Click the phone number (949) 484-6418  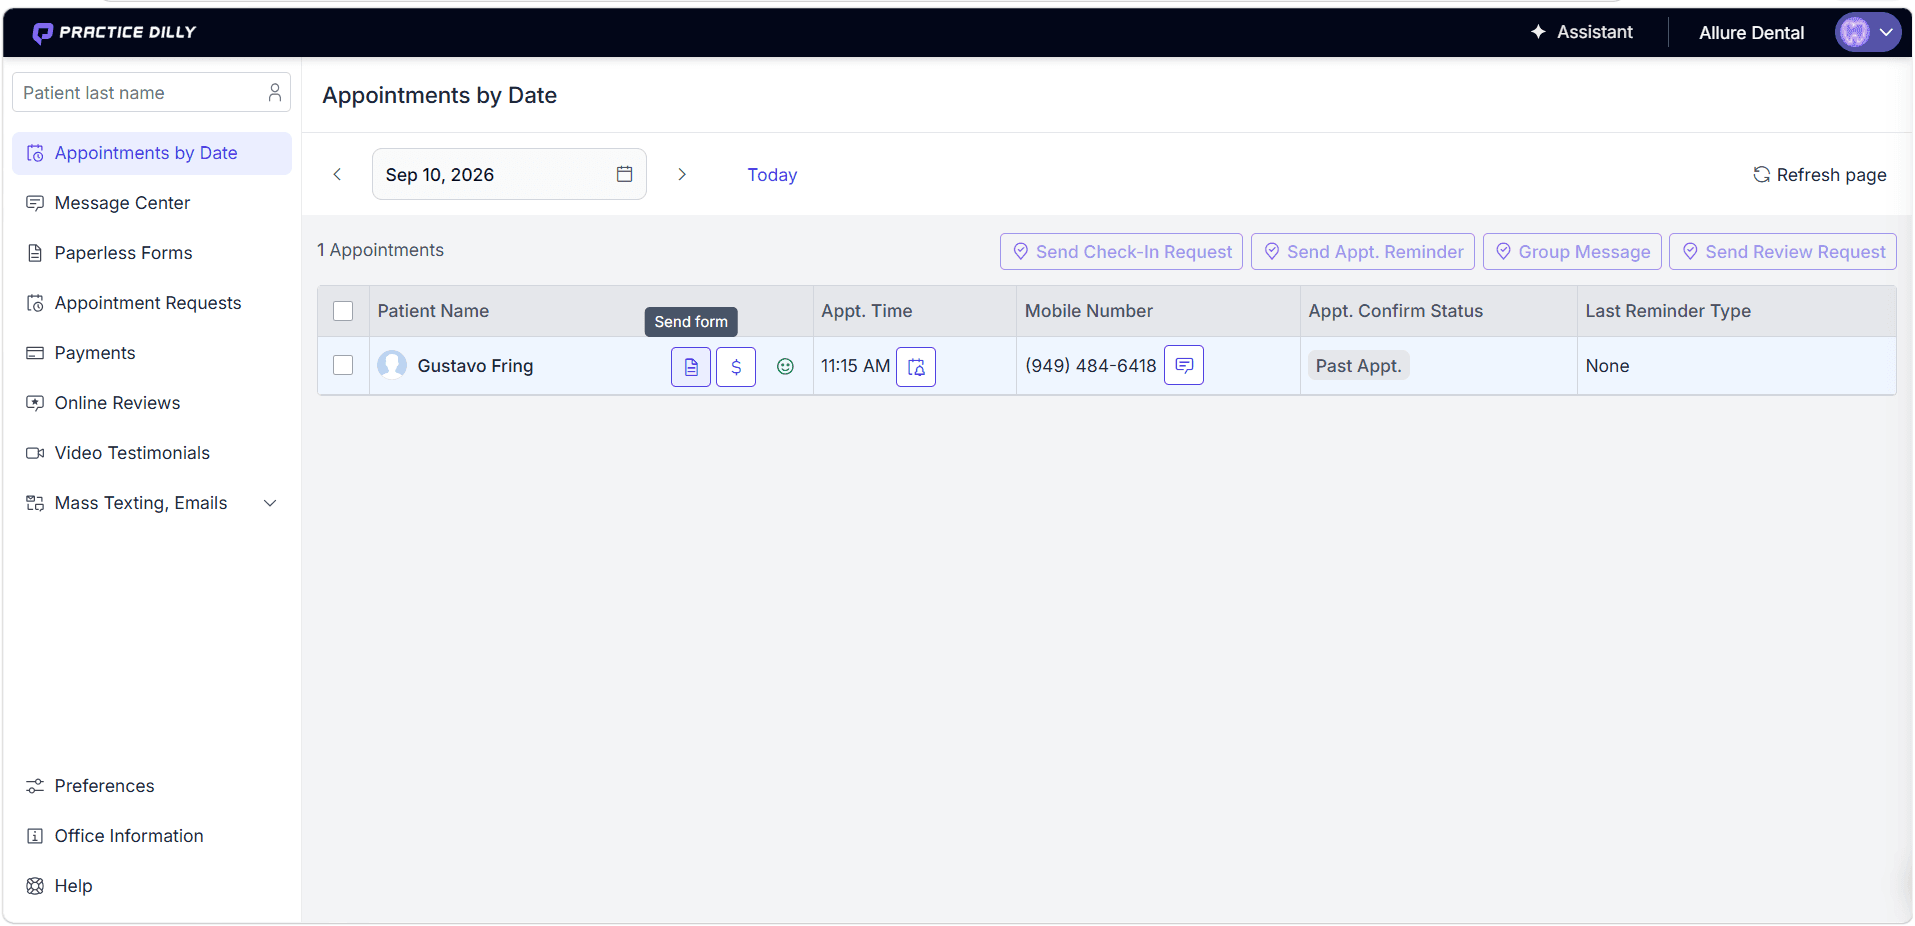(x=1091, y=366)
